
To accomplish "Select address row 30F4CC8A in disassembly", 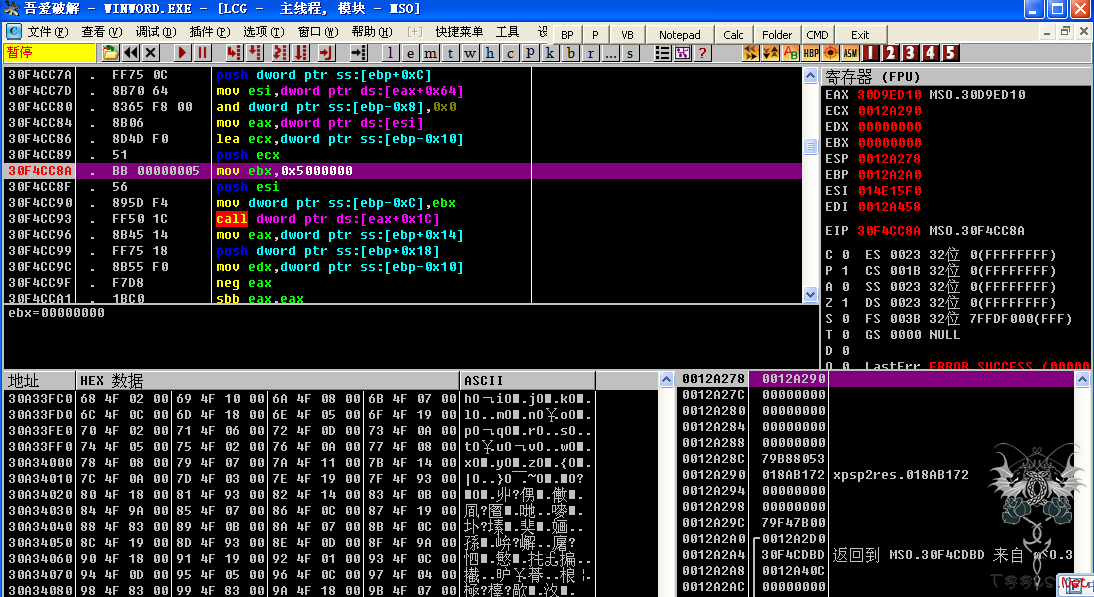I will tap(403, 171).
